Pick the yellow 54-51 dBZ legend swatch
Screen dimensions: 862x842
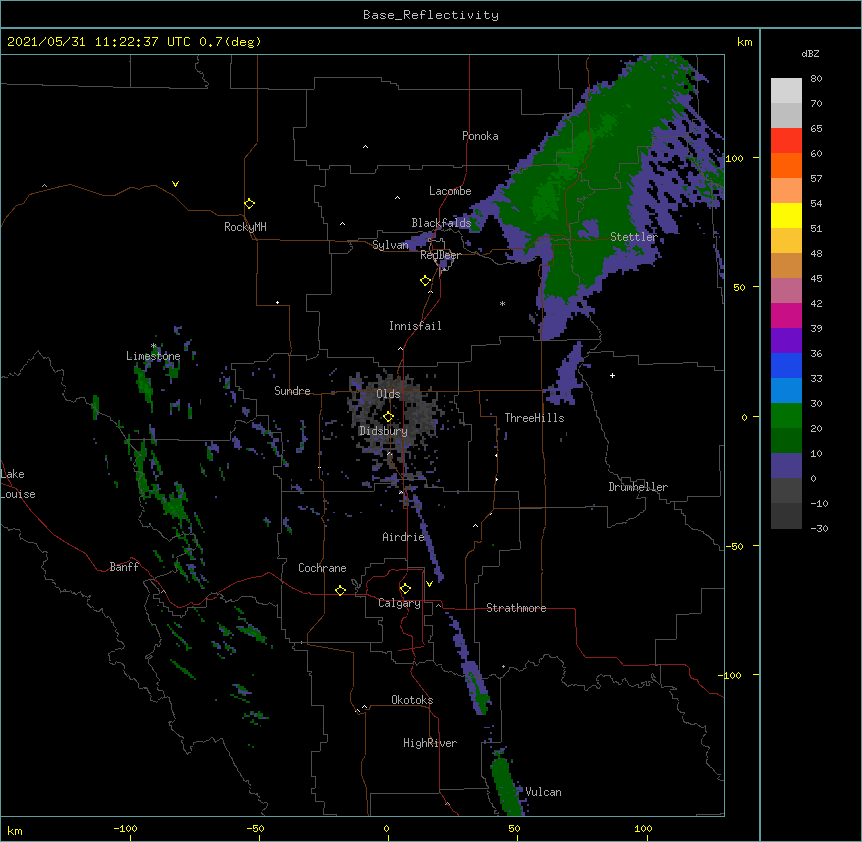(786, 215)
